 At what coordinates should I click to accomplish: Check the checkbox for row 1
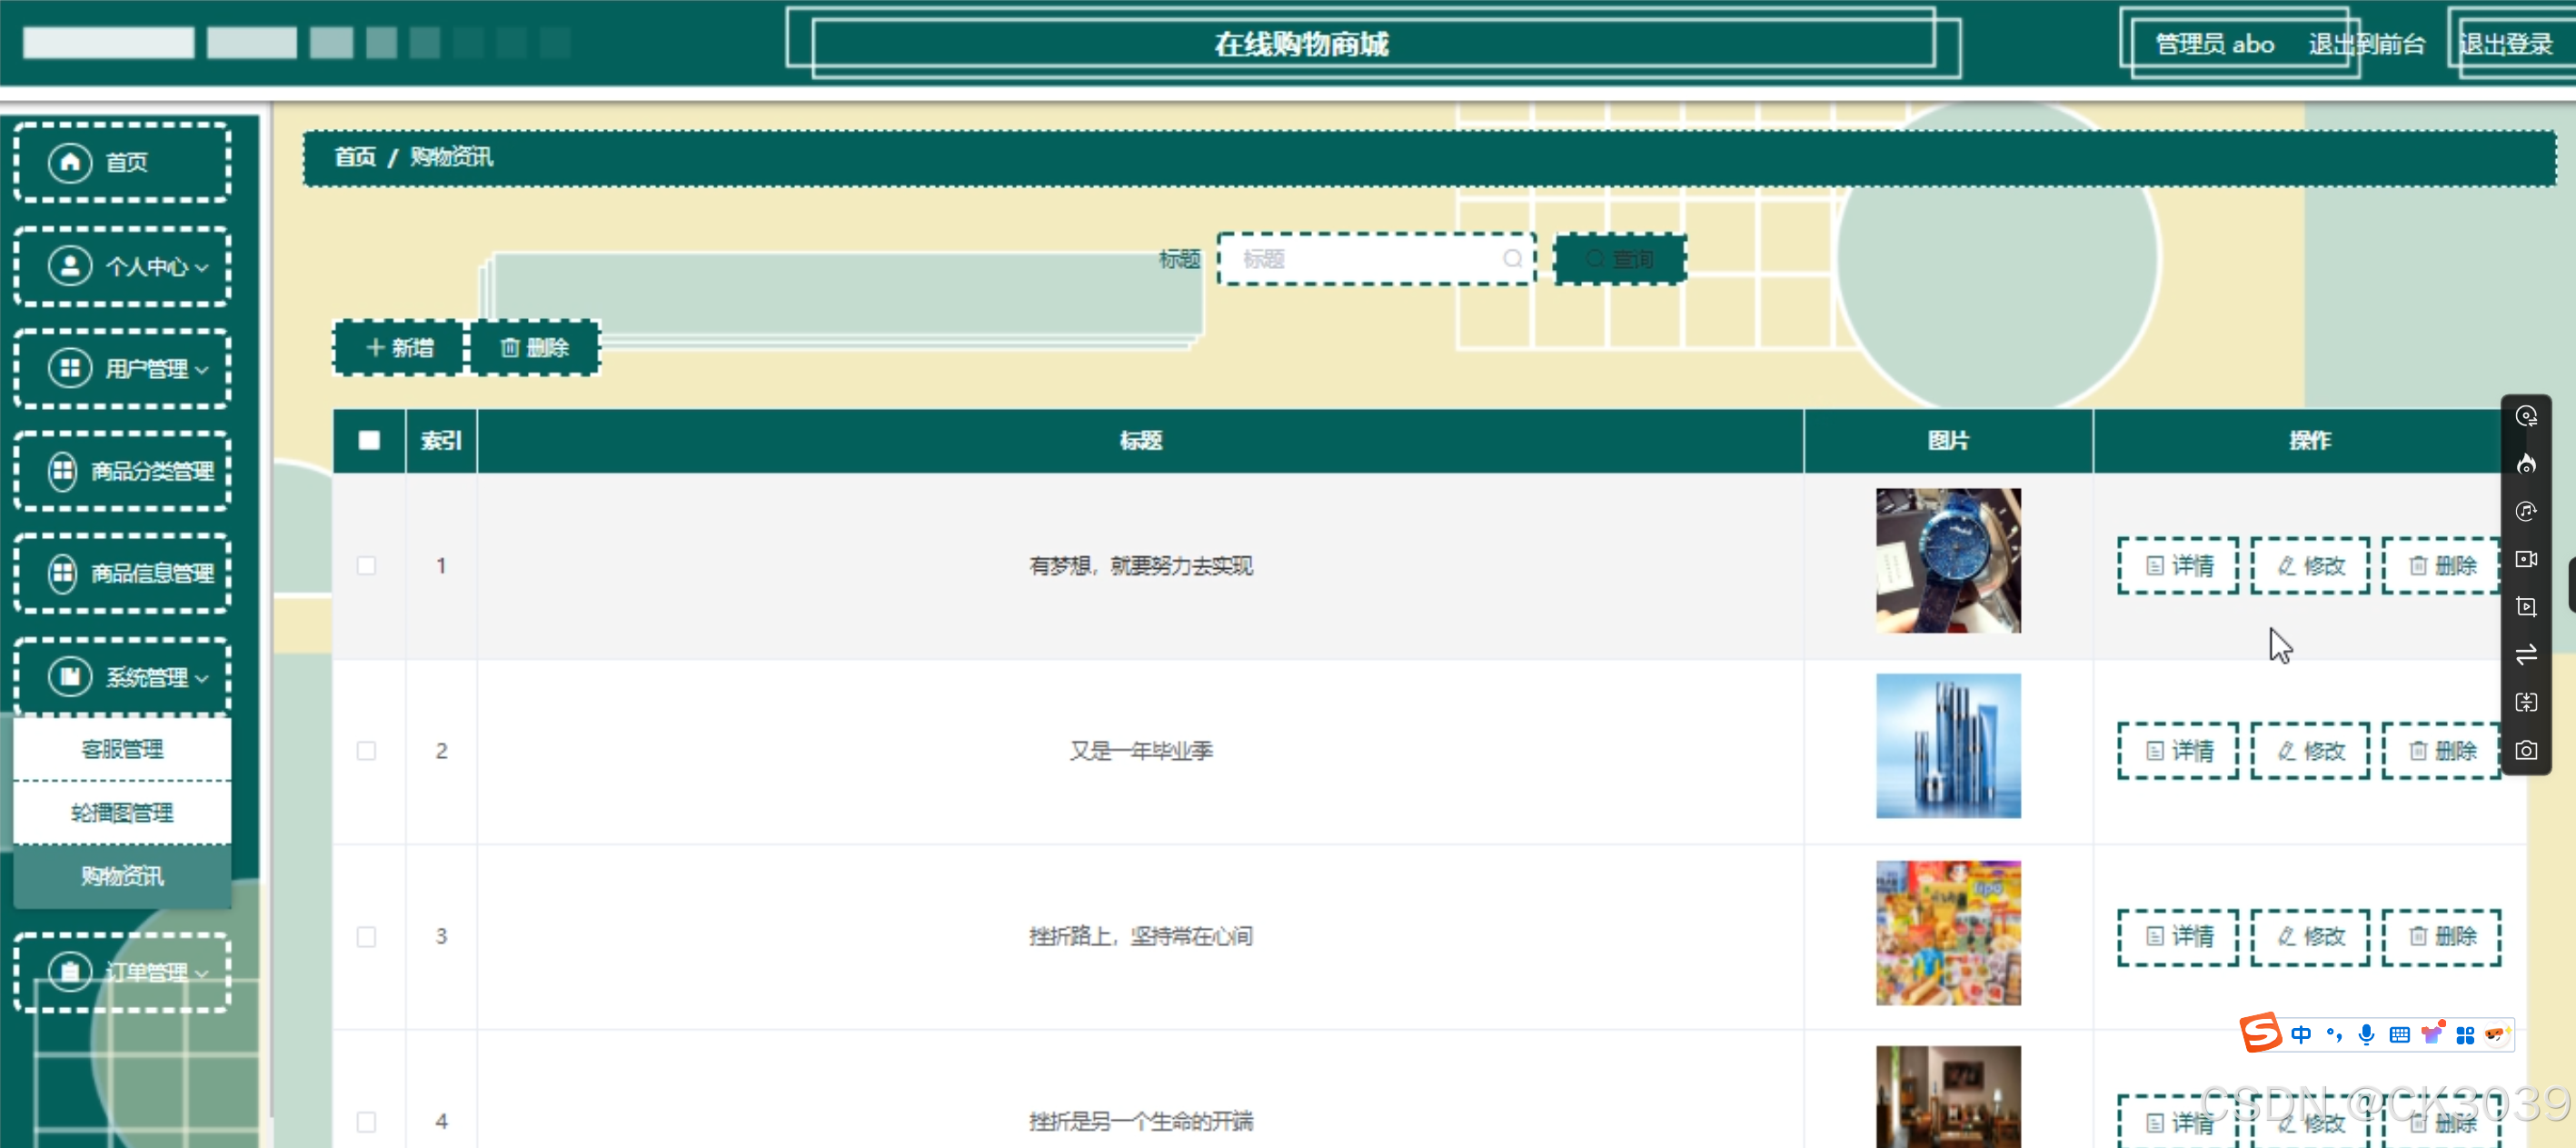(367, 566)
